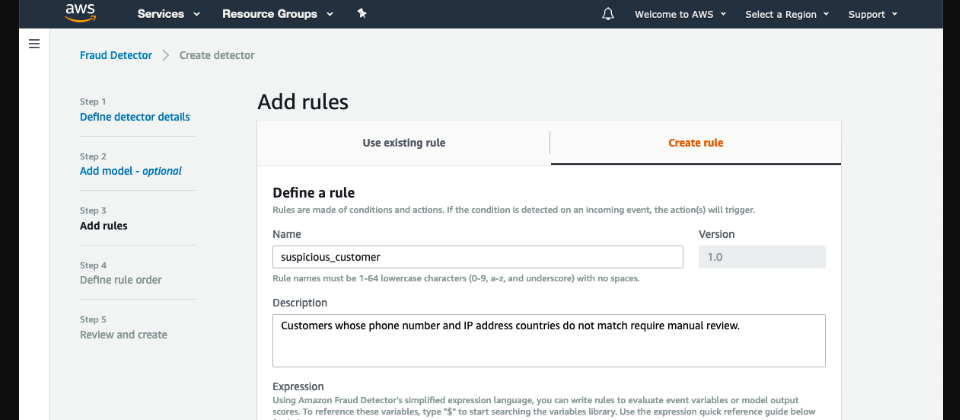Viewport: 960px width, 420px height.
Task: Open the Support menu
Action: pos(872,14)
